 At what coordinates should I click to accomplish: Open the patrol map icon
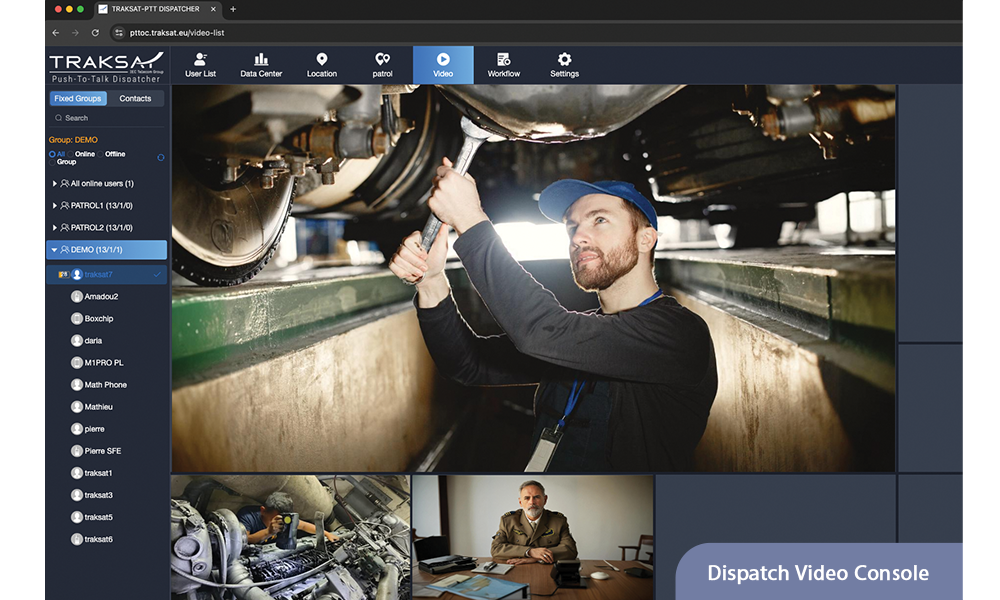(382, 60)
